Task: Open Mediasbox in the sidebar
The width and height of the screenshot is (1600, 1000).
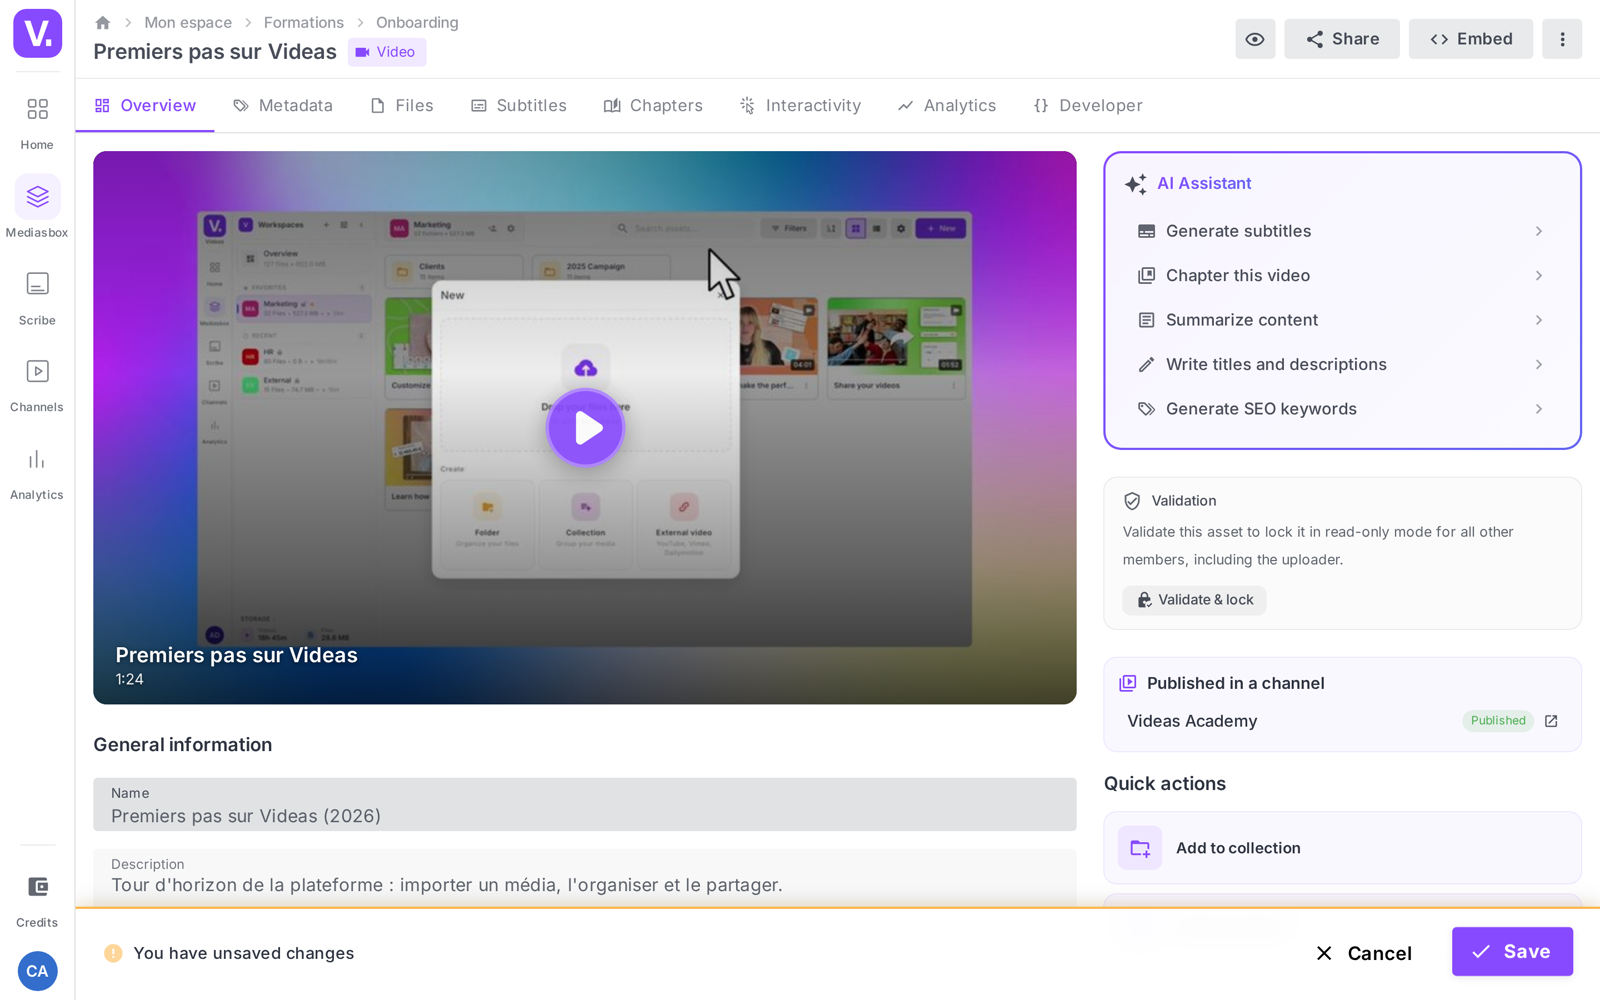Action: tap(37, 208)
